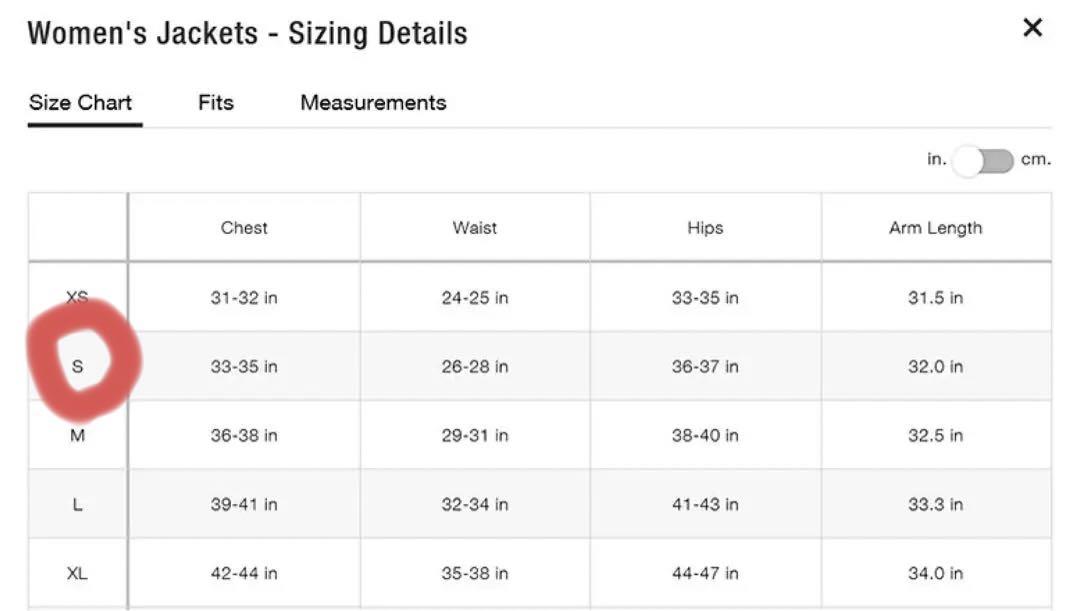1080x611 pixels.
Task: Click the in. unit label
Action: pos(937,159)
